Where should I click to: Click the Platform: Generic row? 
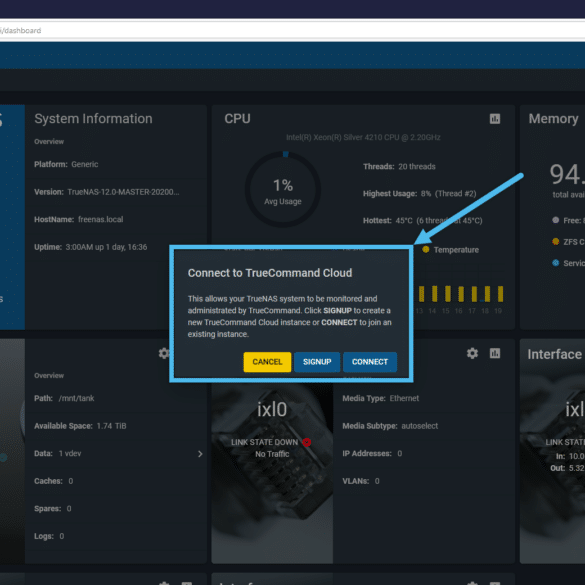coord(116,165)
